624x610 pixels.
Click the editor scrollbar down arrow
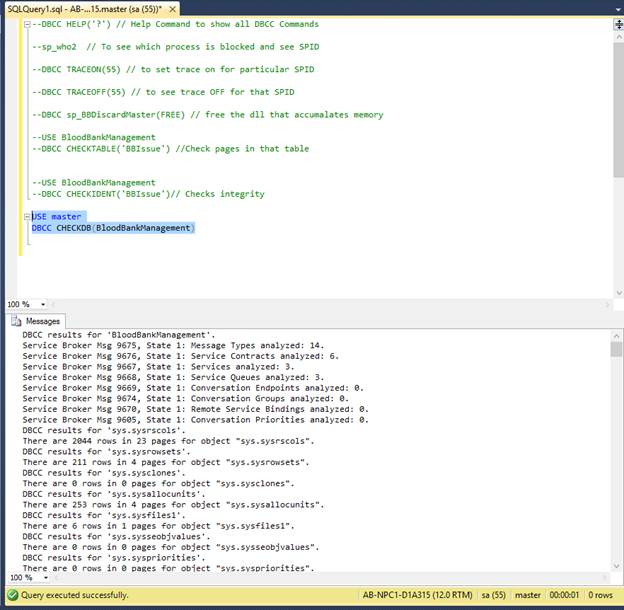[x=619, y=293]
